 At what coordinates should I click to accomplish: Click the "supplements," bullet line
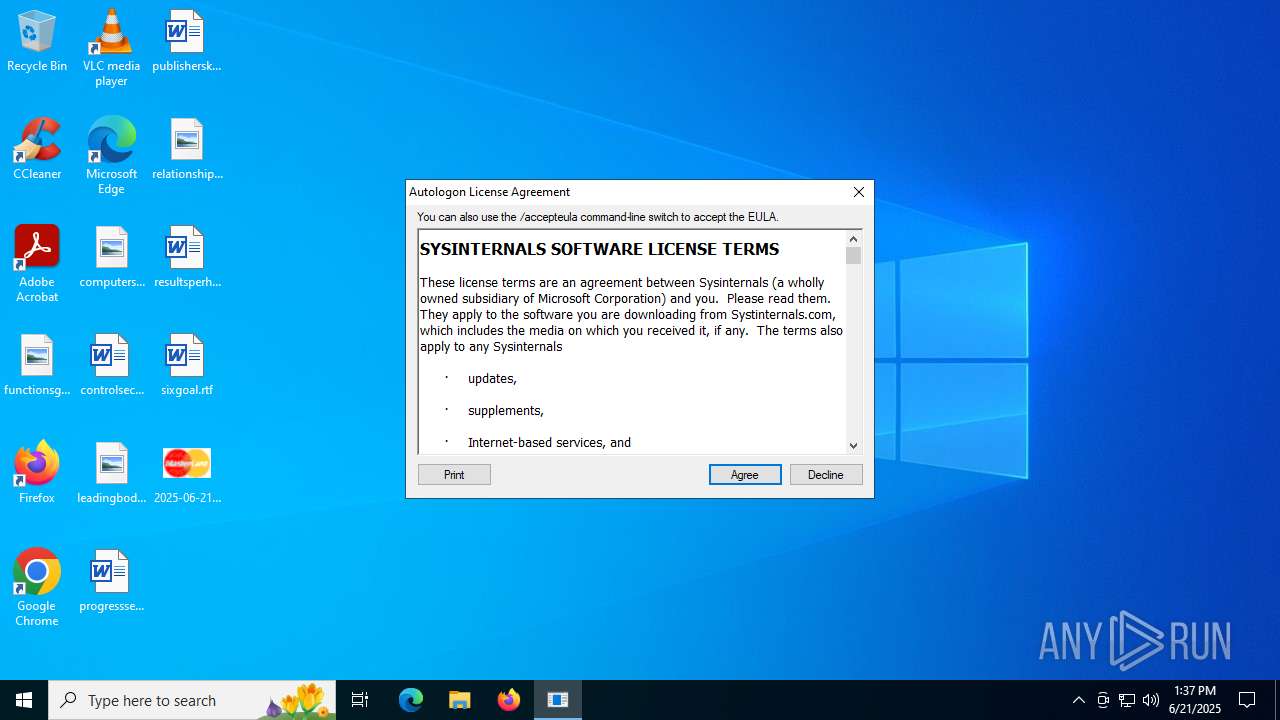[x=506, y=411]
